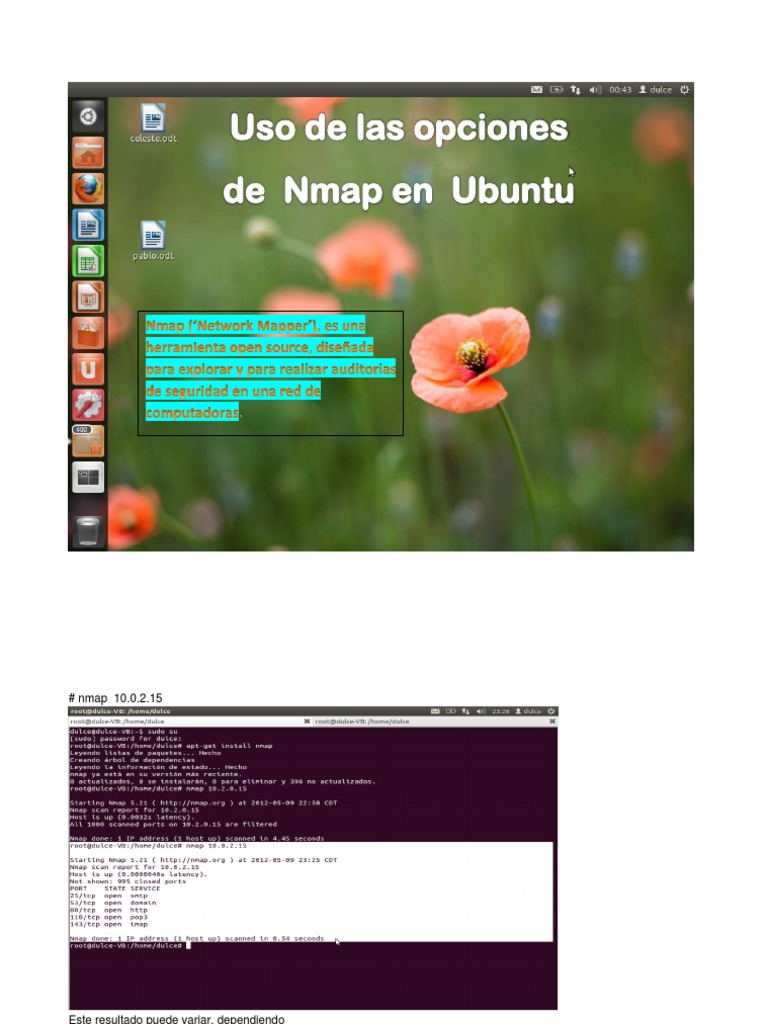Open dulce user menu in terminal panel

point(528,711)
